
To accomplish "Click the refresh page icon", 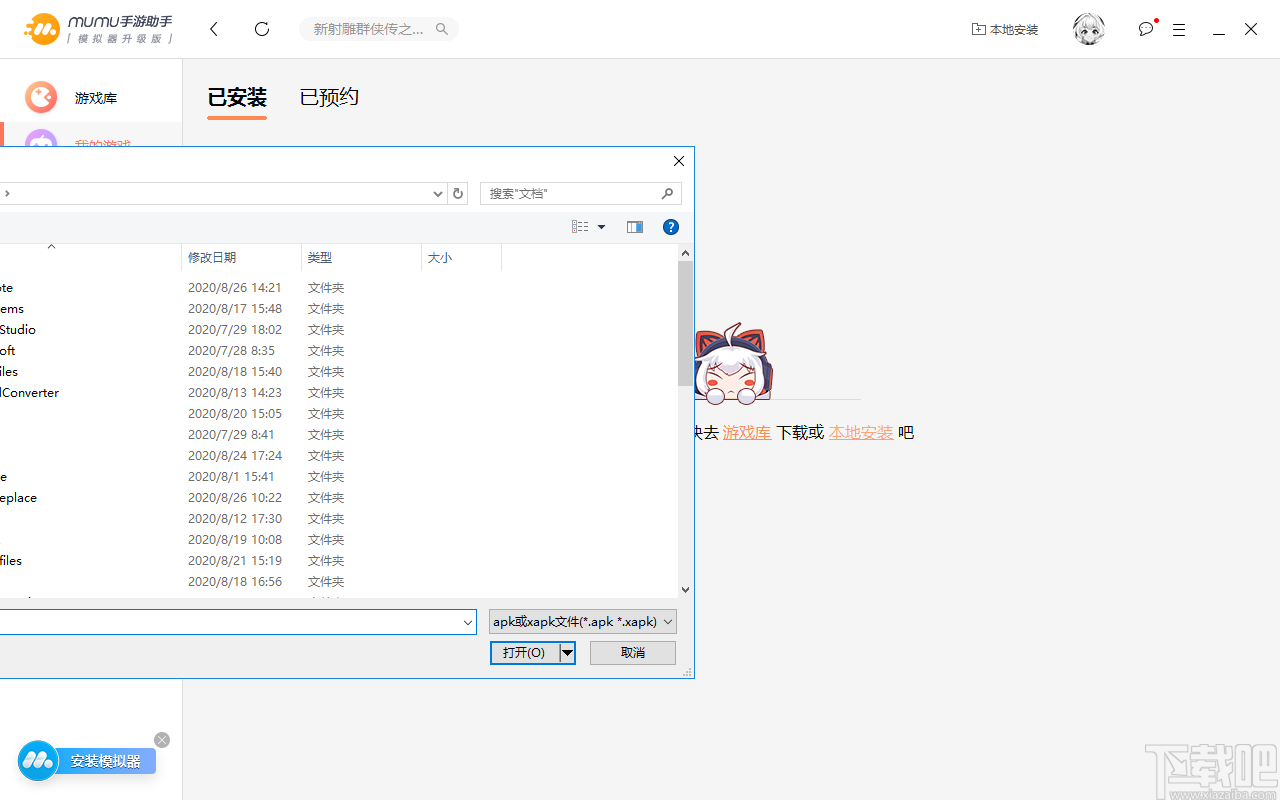I will pos(261,29).
